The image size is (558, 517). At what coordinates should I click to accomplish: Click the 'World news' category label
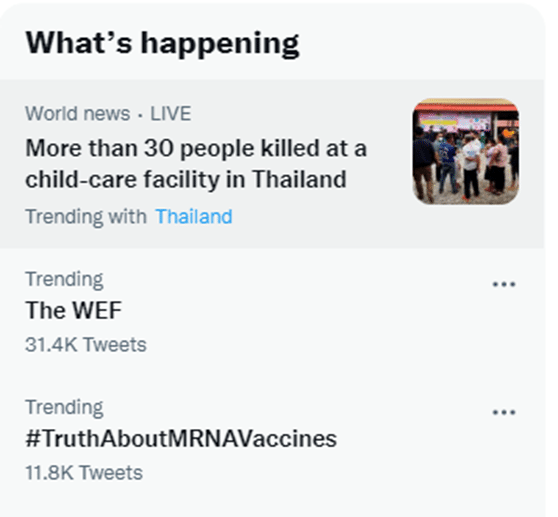coord(78,114)
